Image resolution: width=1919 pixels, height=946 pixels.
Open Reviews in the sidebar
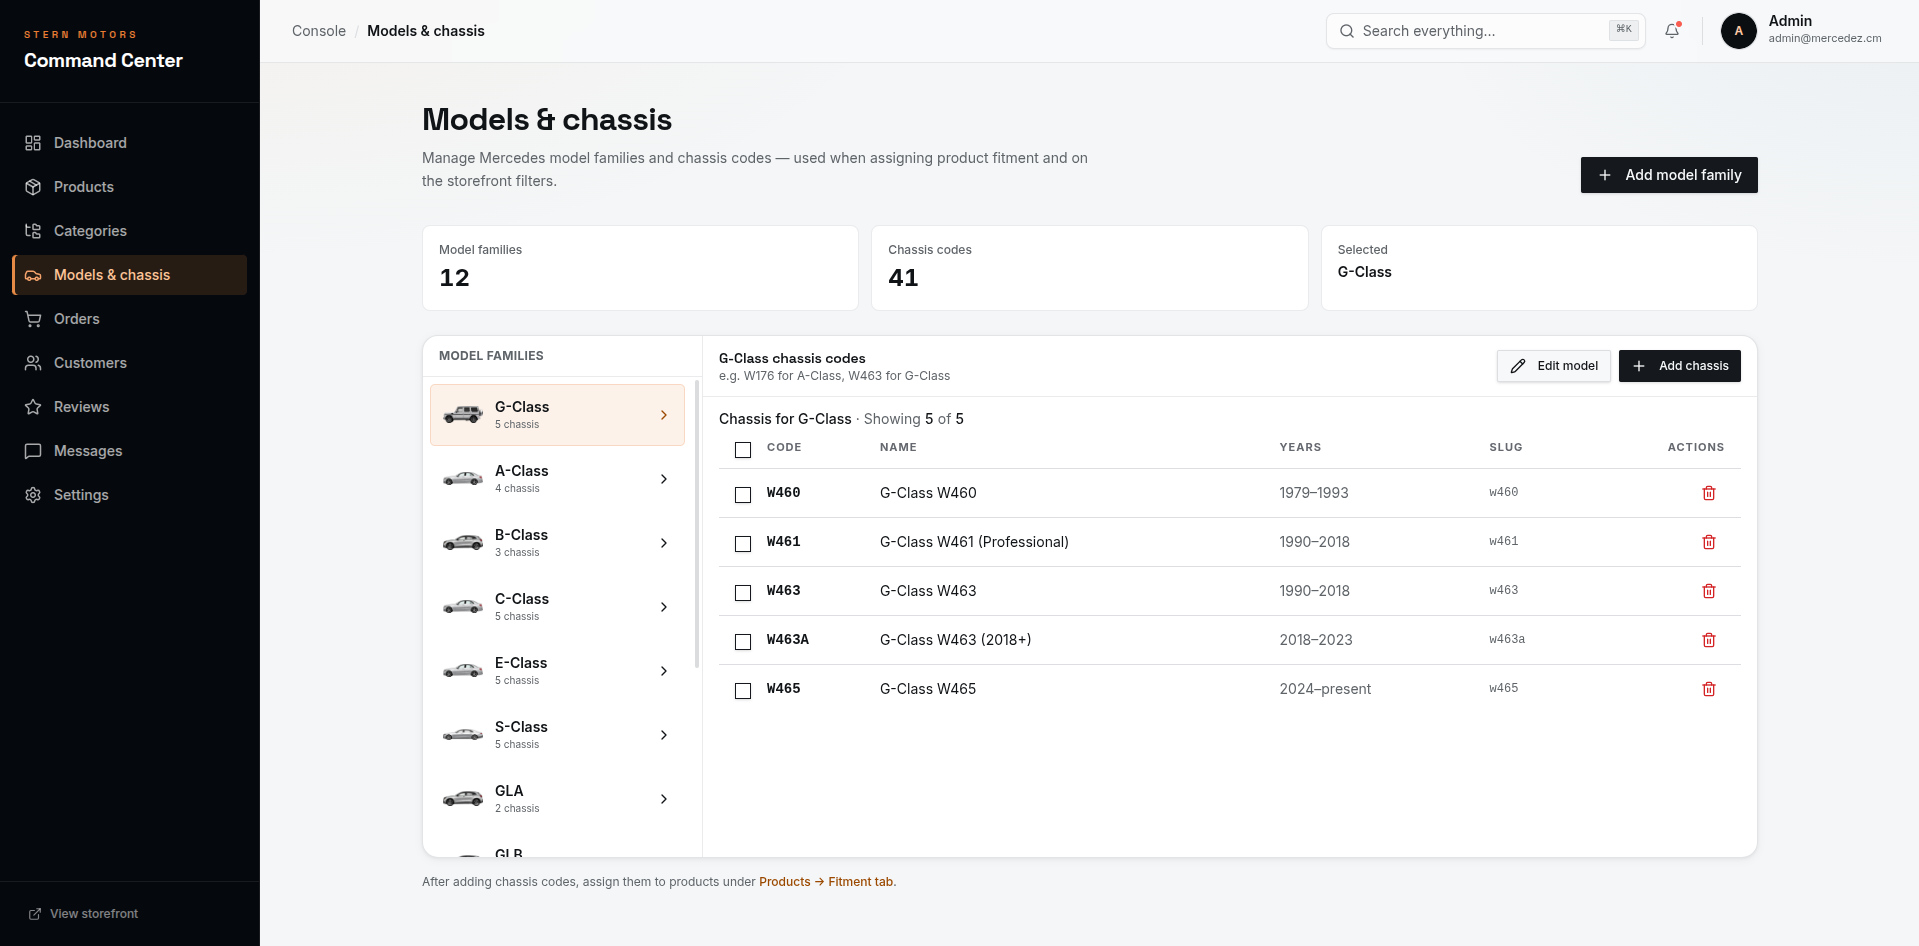tap(129, 407)
